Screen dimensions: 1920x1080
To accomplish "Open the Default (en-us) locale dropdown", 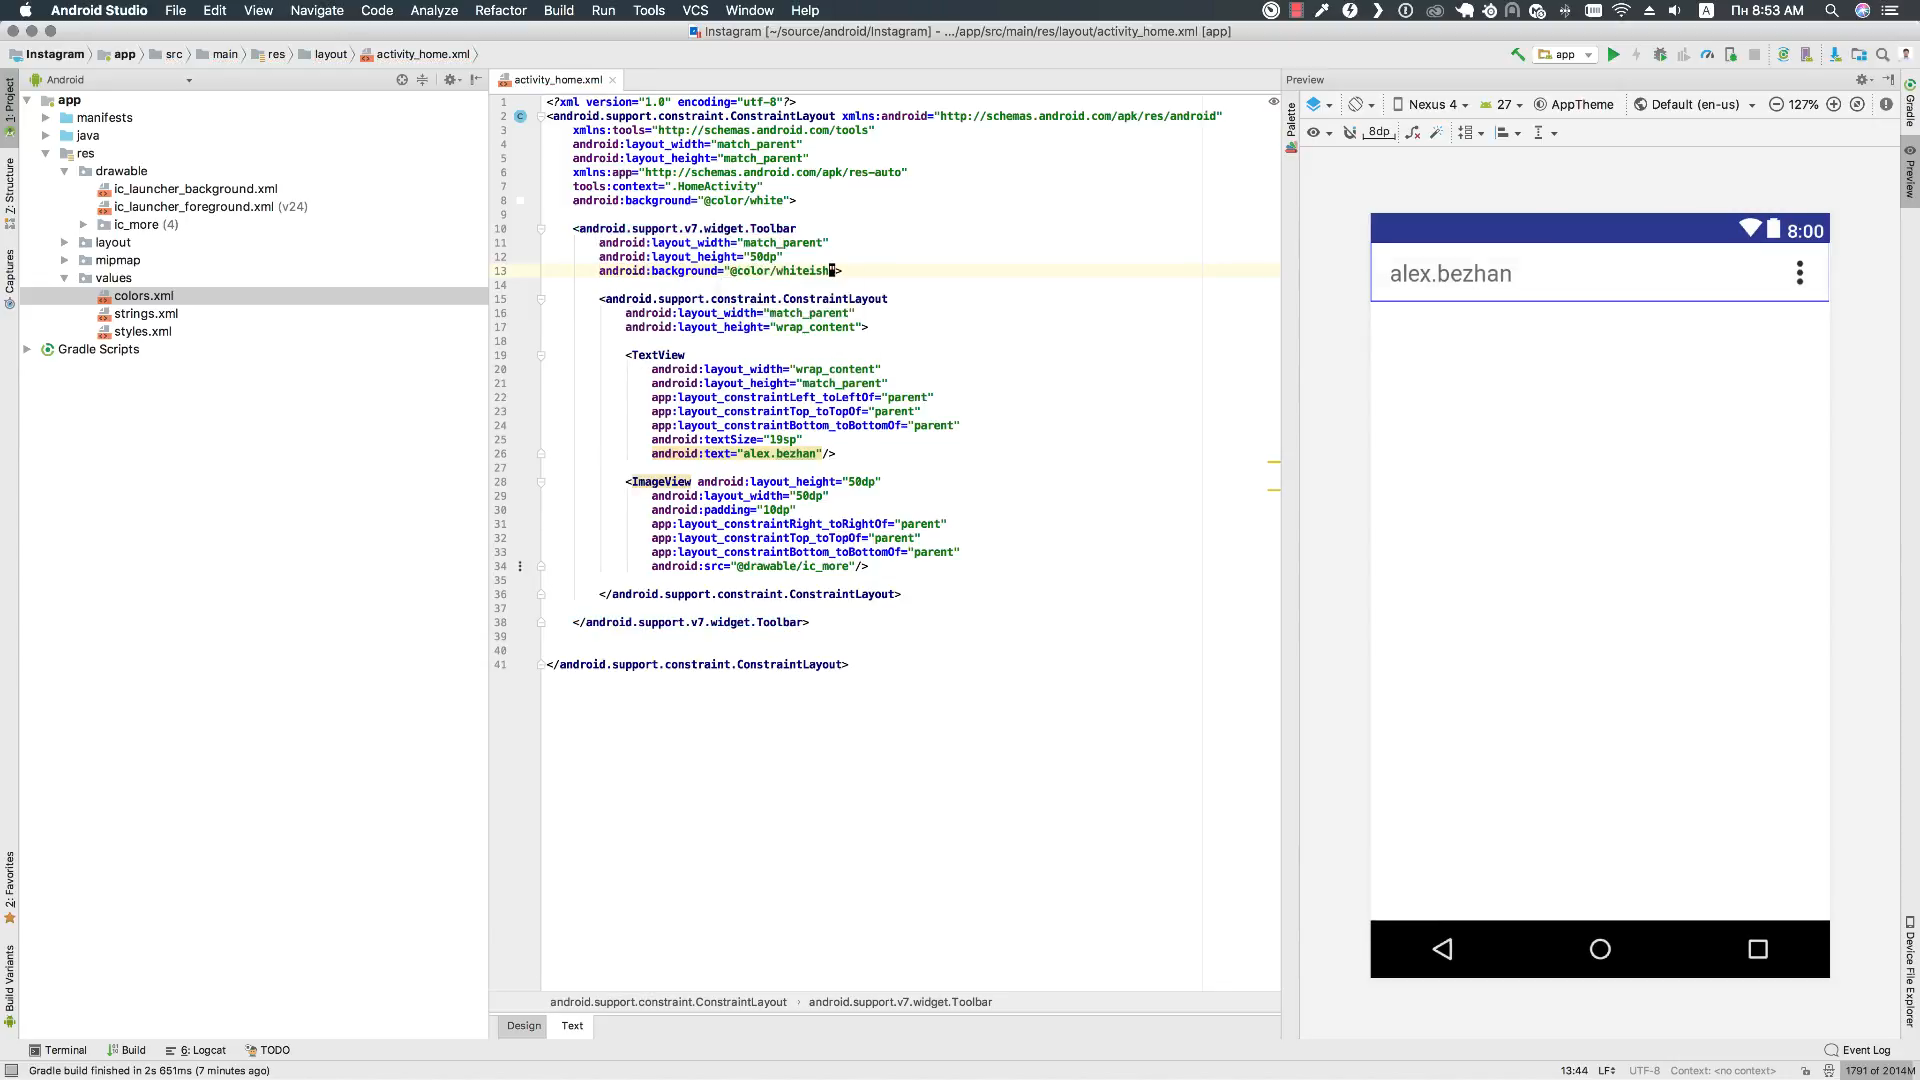I will (1695, 105).
